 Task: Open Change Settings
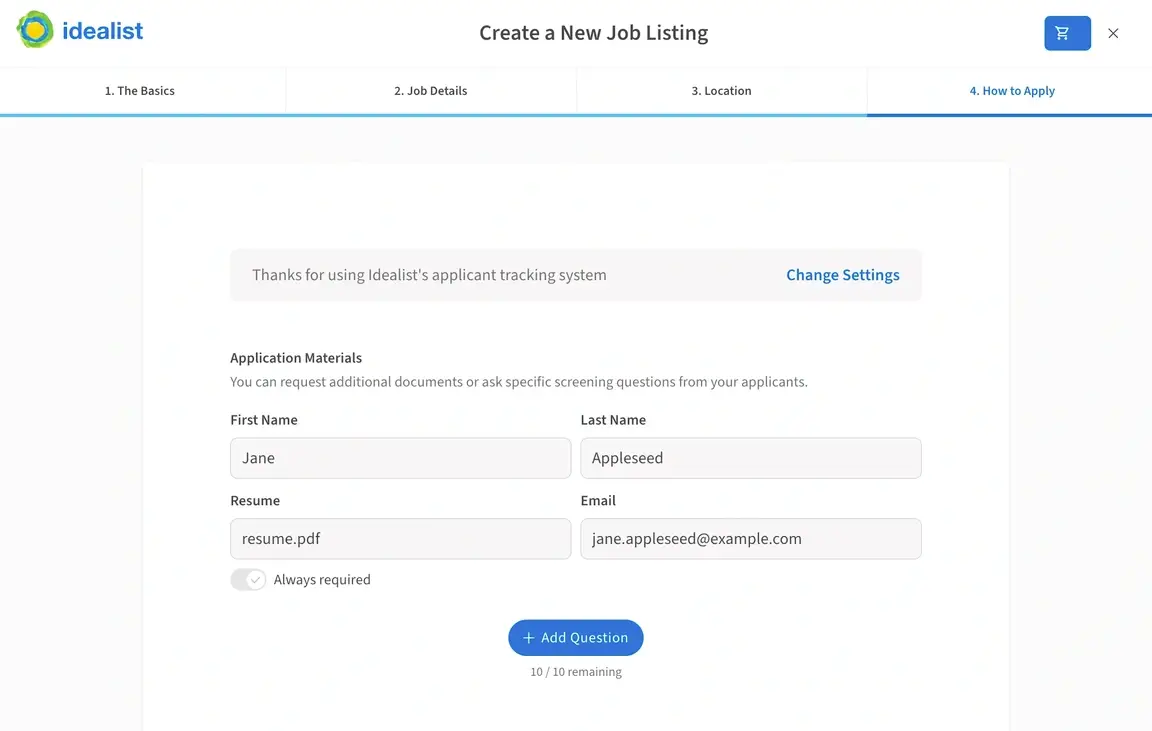click(843, 274)
